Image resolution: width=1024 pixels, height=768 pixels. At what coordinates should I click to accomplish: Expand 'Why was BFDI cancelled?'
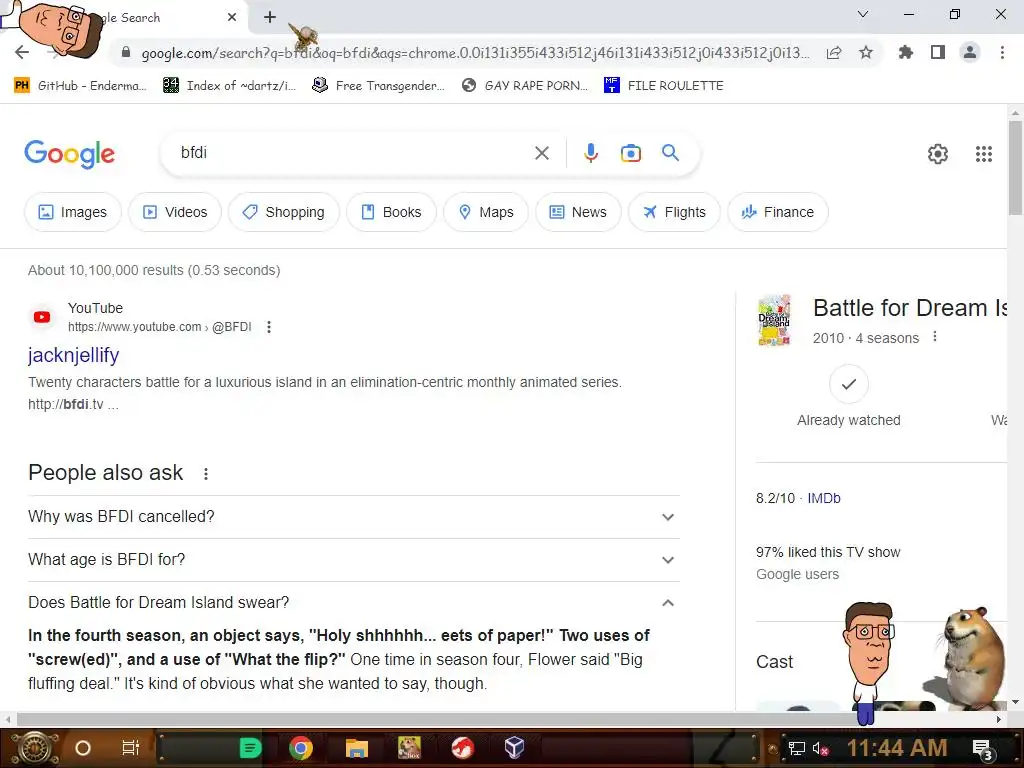tap(353, 517)
